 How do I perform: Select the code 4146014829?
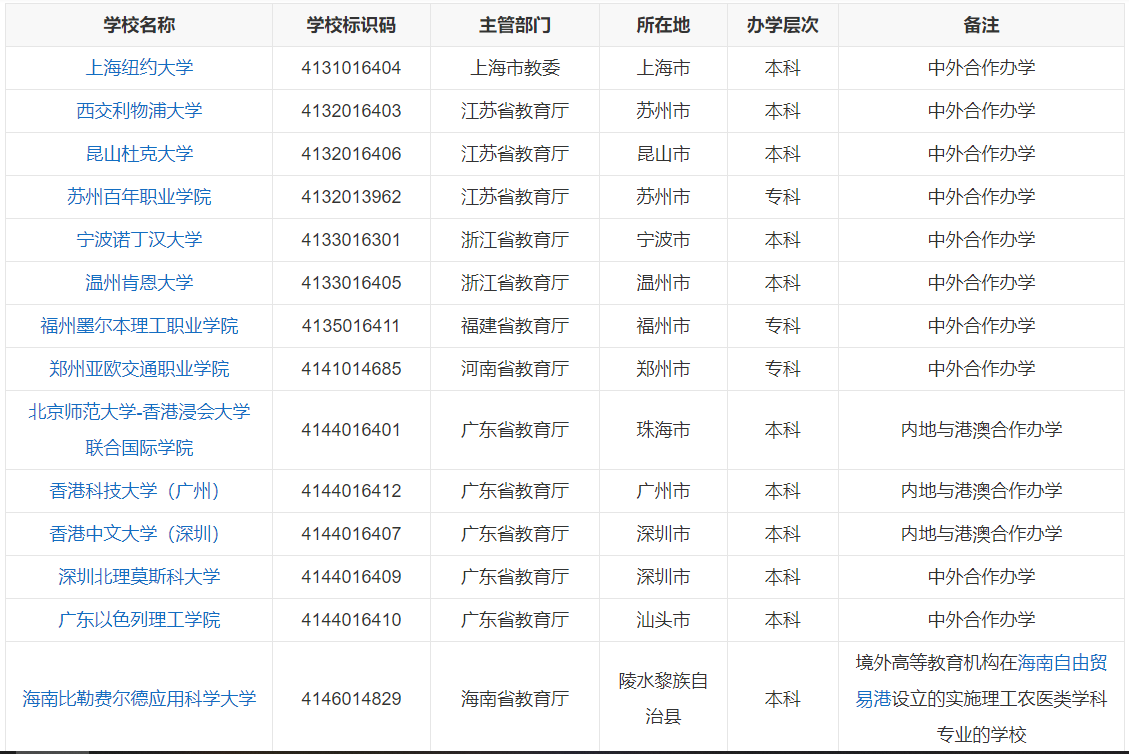pos(351,699)
